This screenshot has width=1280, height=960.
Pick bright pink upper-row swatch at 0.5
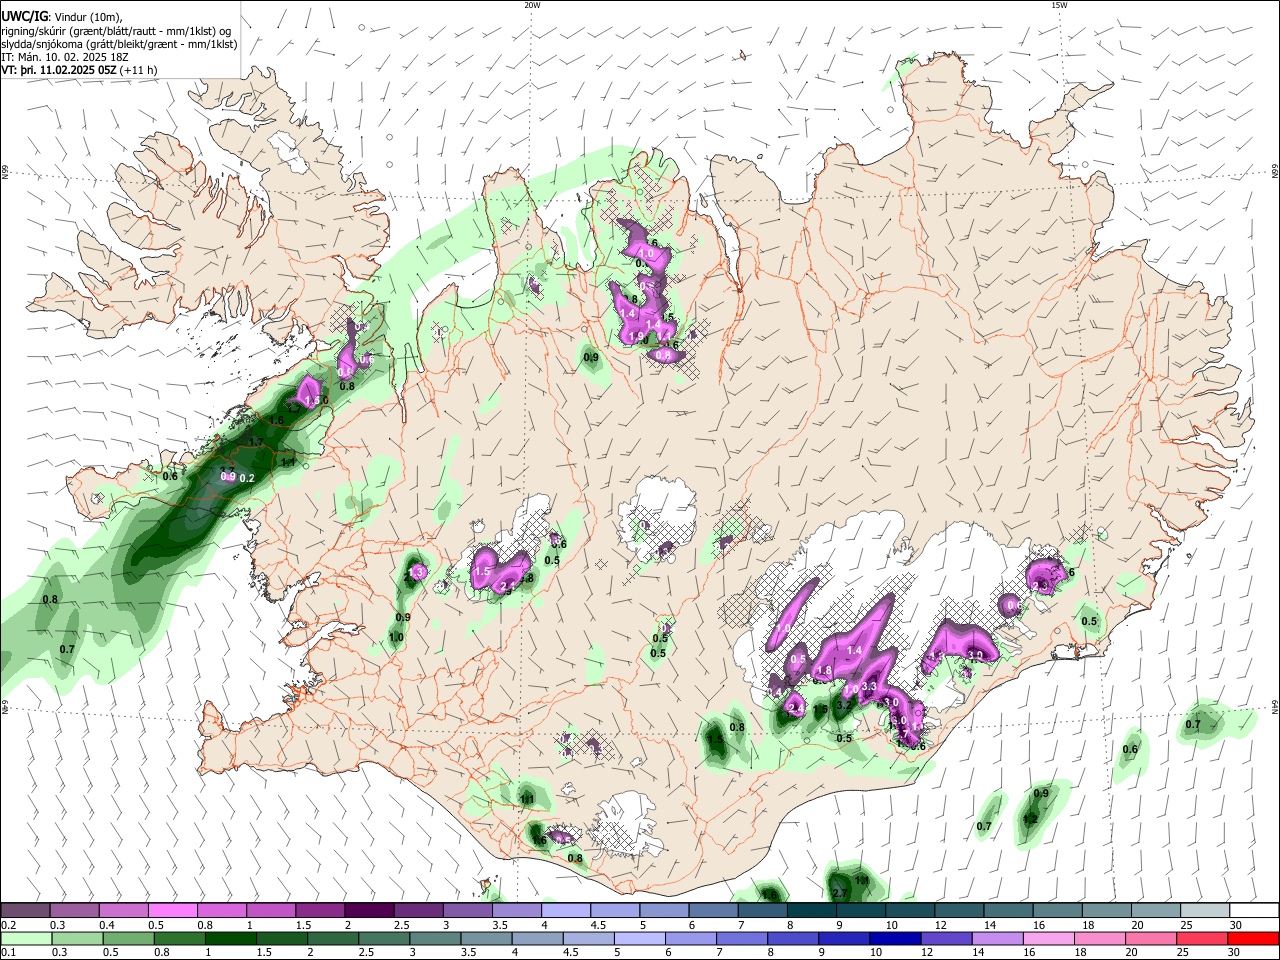(172, 910)
